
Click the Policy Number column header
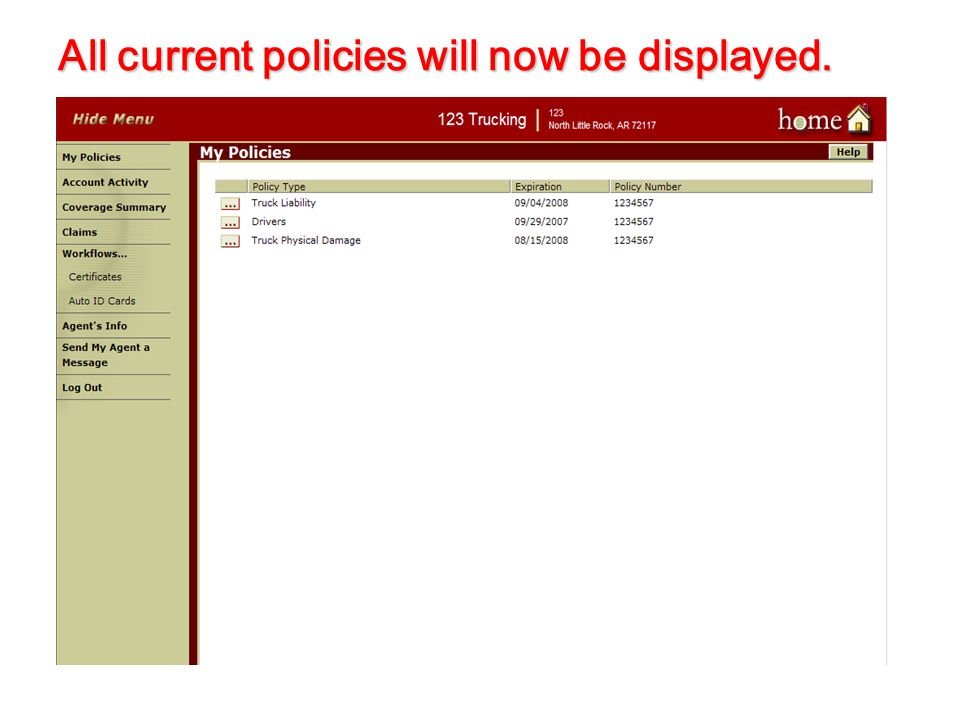click(741, 187)
